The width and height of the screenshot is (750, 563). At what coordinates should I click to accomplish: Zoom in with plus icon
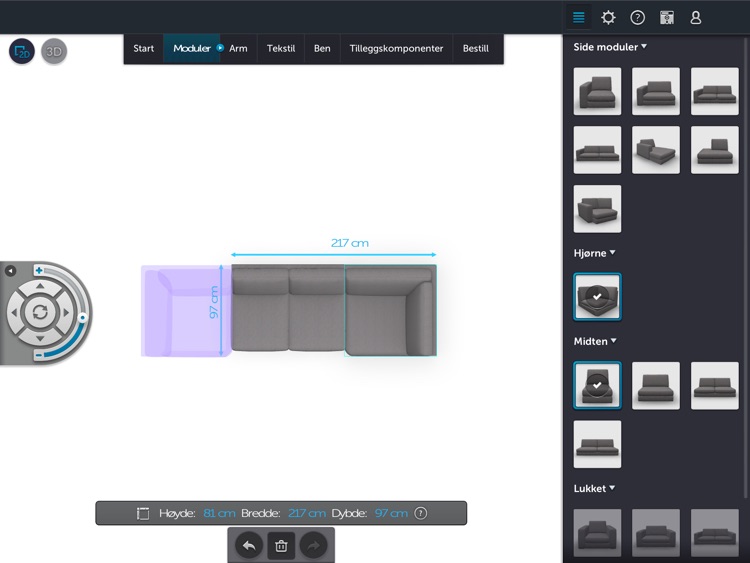(x=39, y=270)
